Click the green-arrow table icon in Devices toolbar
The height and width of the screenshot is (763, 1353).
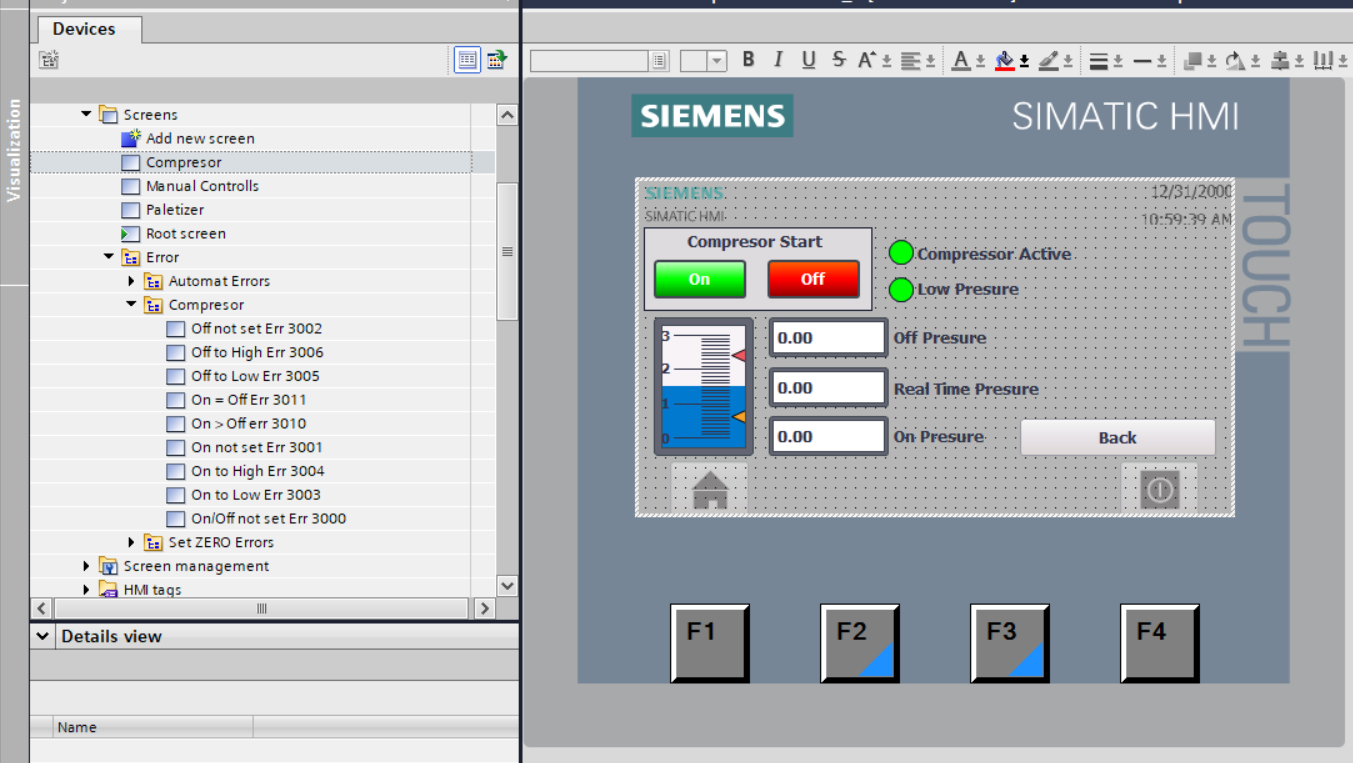click(497, 60)
